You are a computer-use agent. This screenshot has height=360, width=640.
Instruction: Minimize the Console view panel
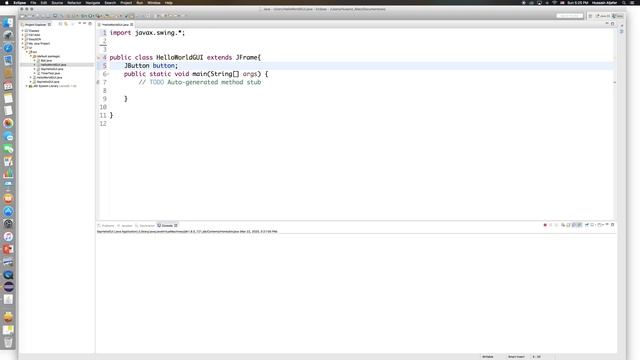click(607, 224)
